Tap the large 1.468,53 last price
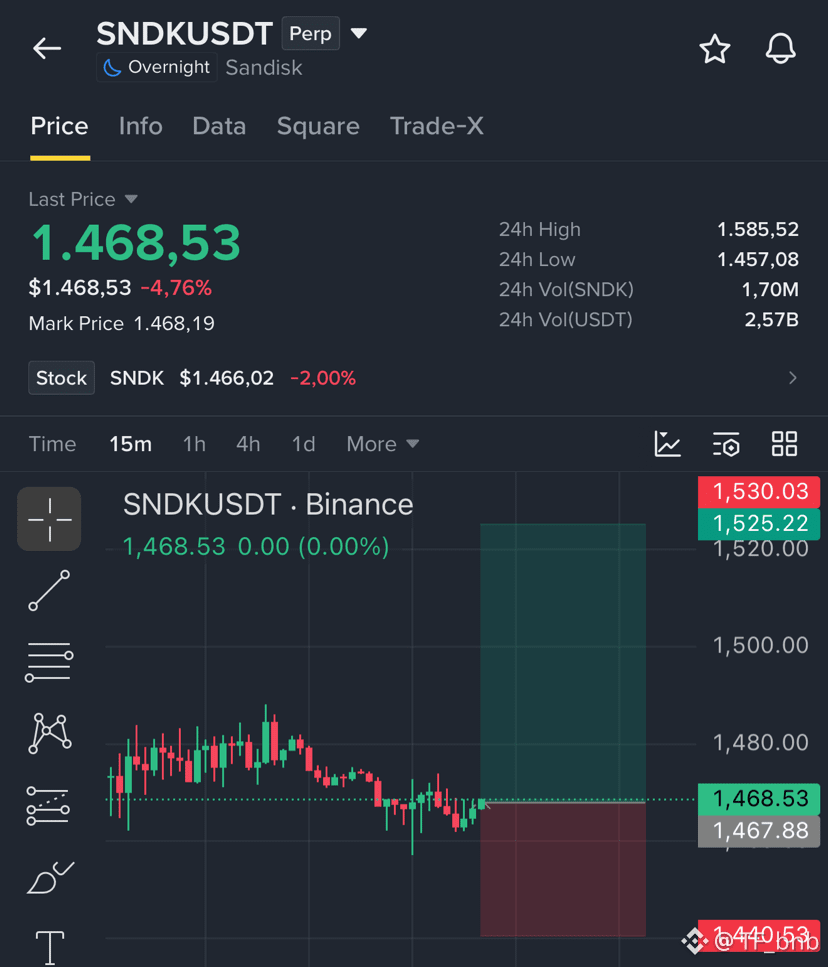The image size is (828, 967). (x=136, y=243)
